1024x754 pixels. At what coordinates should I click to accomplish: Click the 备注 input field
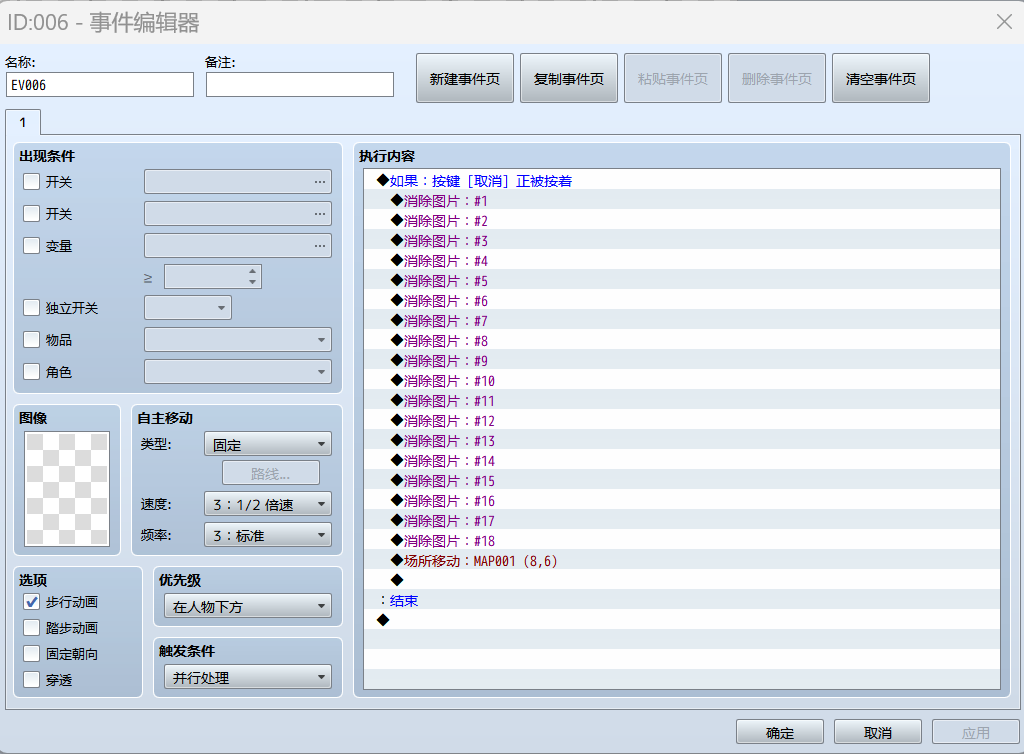pyautogui.click(x=300, y=85)
